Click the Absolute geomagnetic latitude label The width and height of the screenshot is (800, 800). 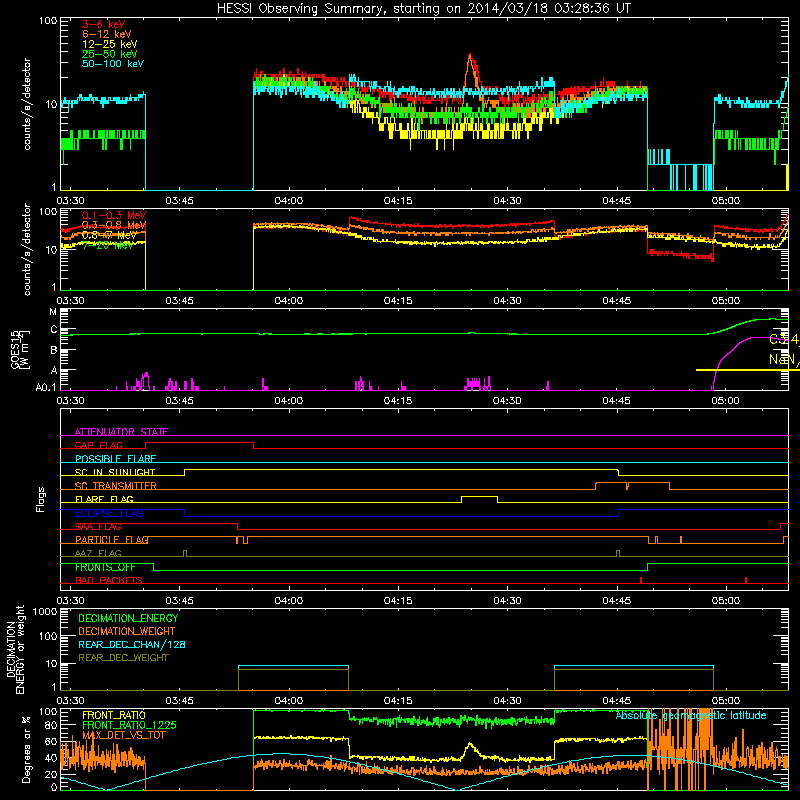[x=691, y=715]
